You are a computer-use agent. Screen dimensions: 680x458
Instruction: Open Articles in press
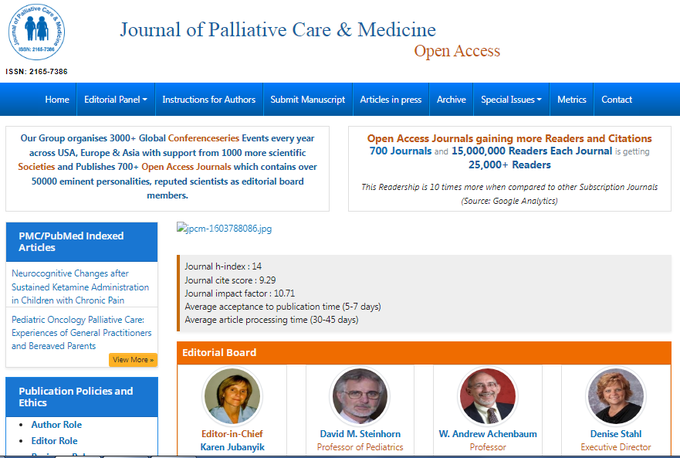point(390,100)
